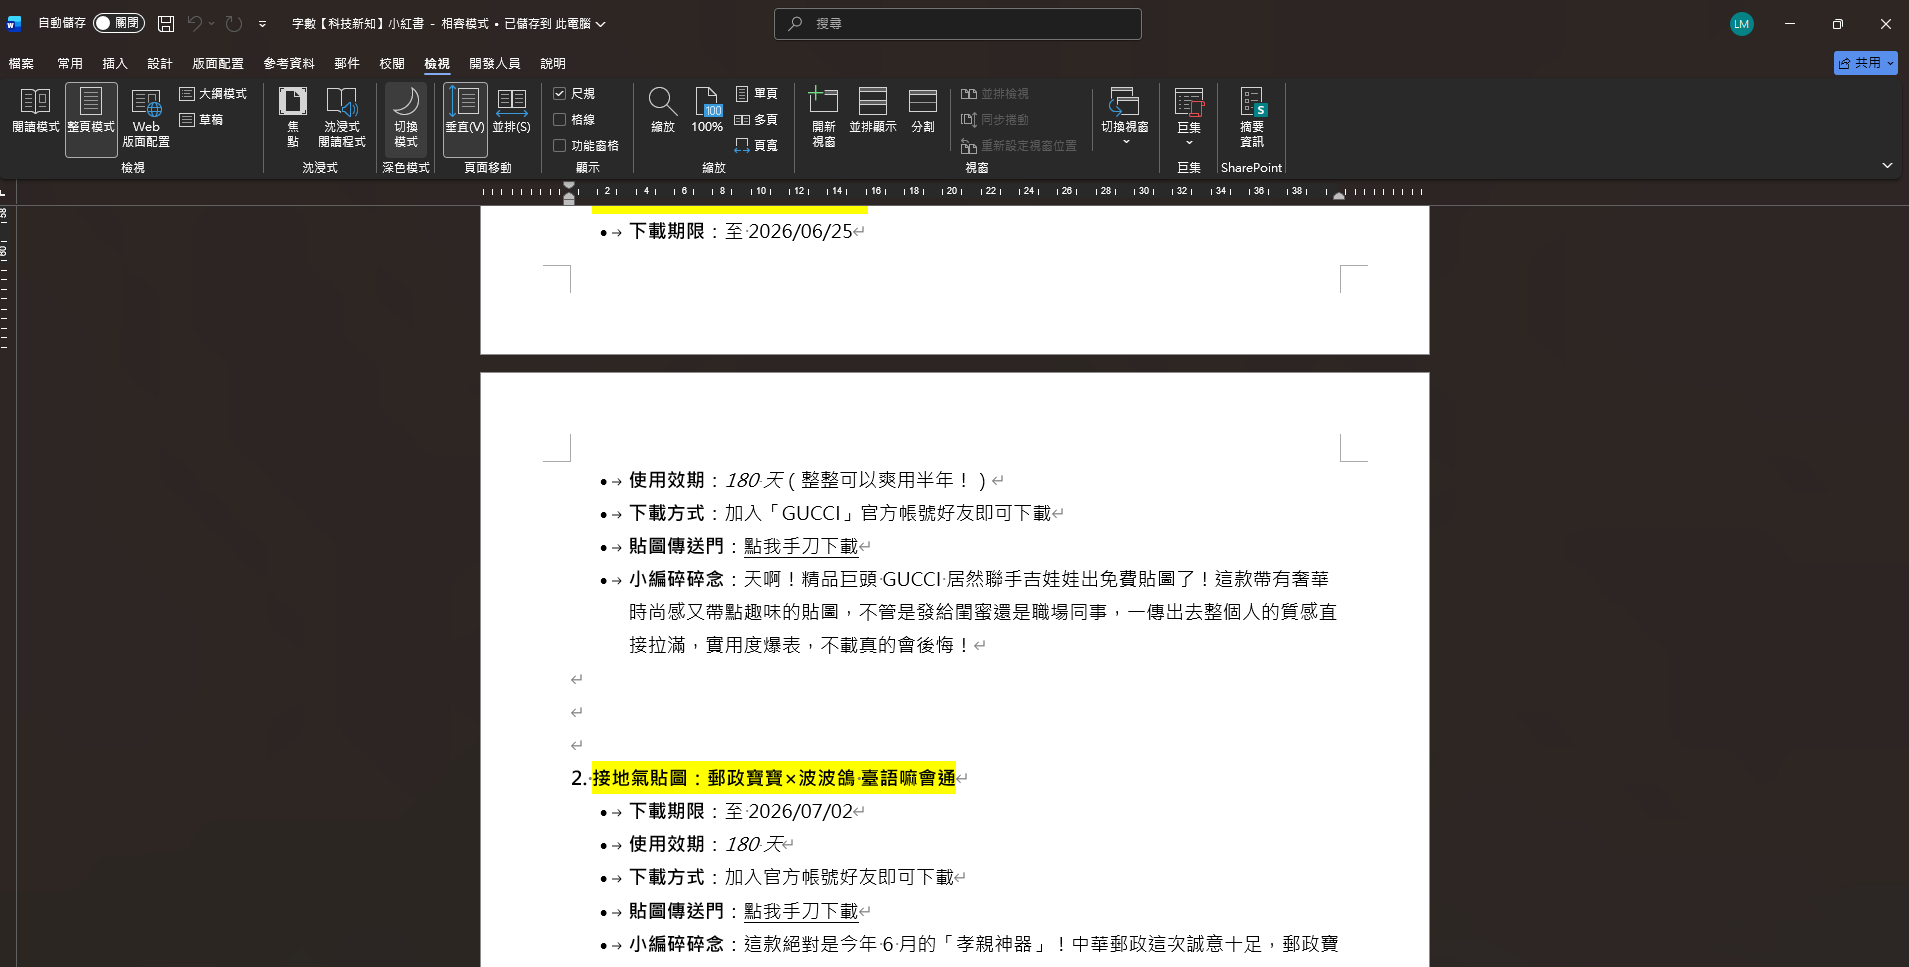Open the Mailings (郵件) tab
Screen dimensions: 1909x967
coord(347,63)
